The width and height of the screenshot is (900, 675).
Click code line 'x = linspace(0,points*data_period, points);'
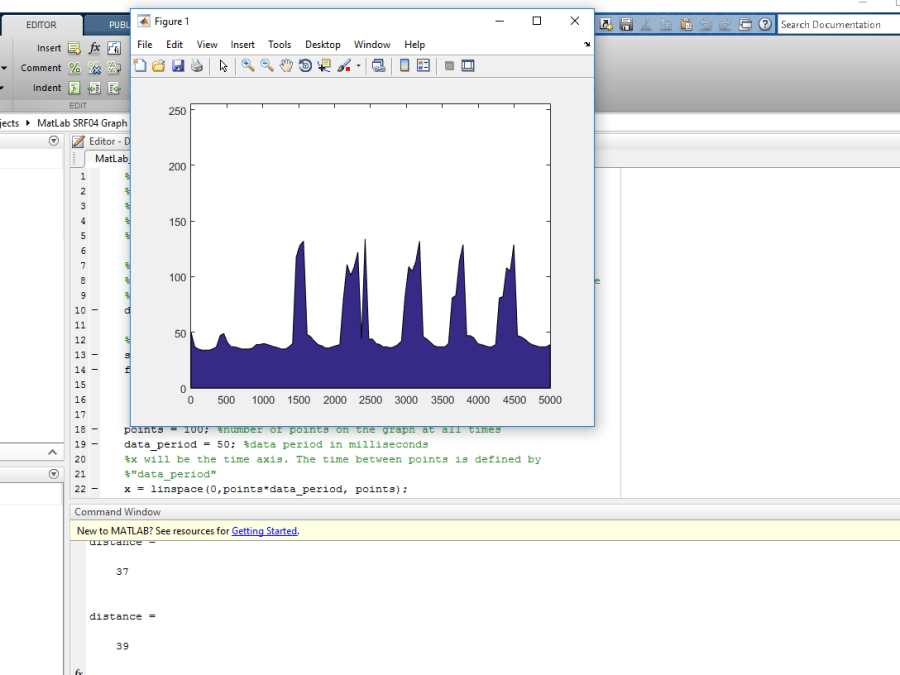point(266,489)
